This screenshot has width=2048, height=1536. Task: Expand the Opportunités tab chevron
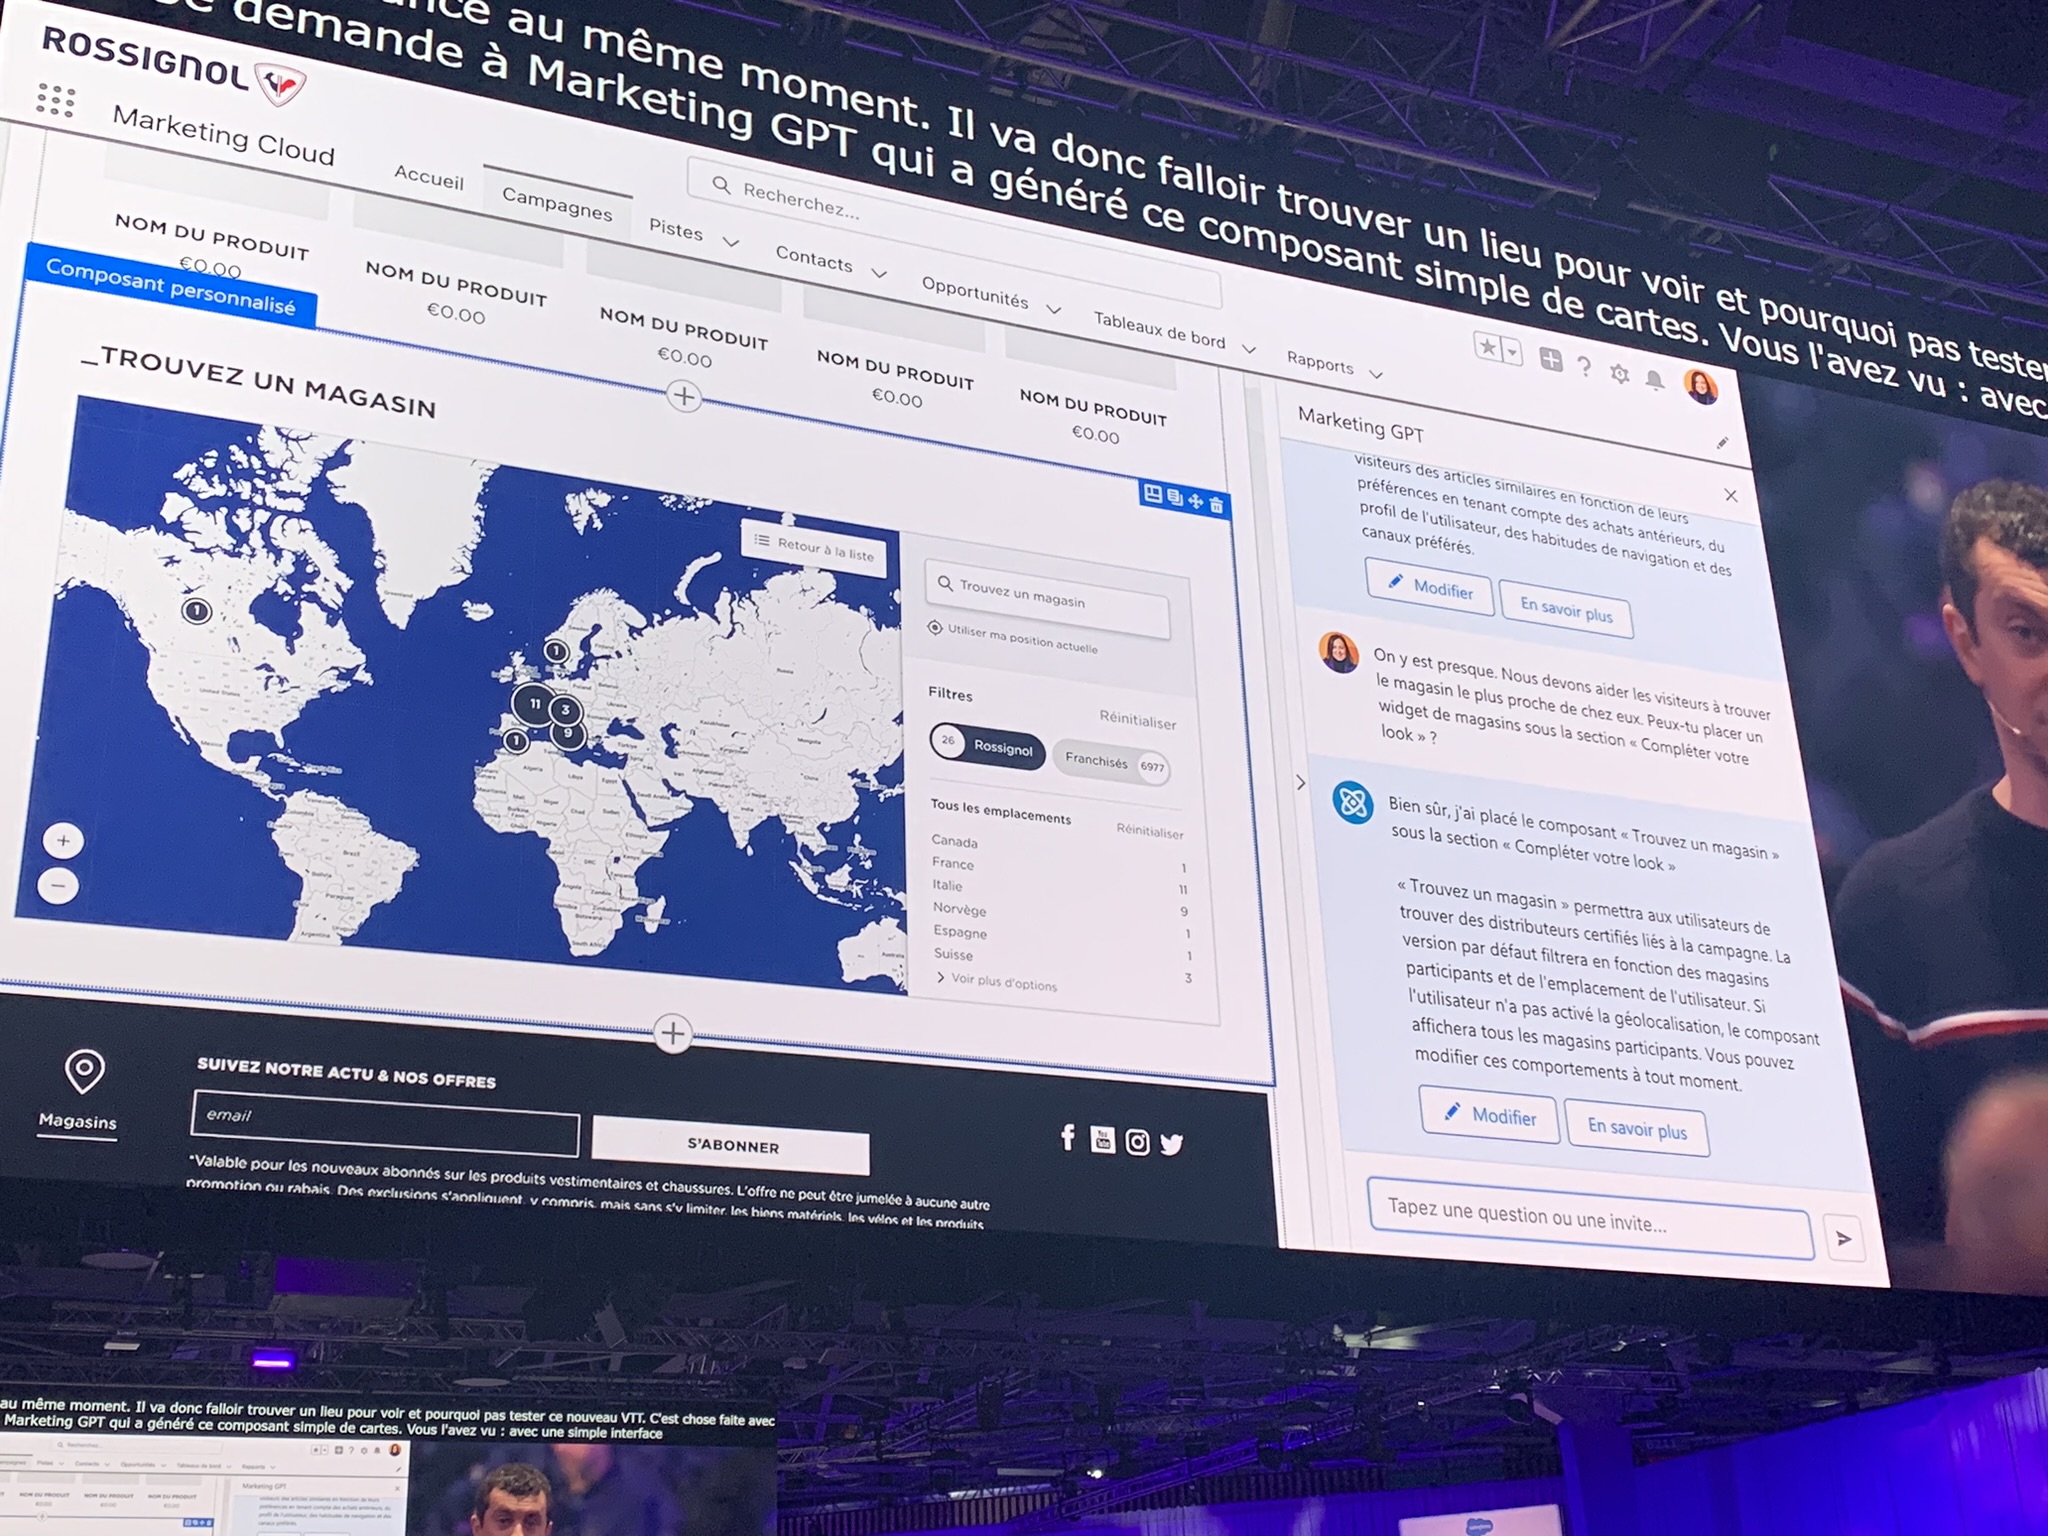tap(1054, 310)
